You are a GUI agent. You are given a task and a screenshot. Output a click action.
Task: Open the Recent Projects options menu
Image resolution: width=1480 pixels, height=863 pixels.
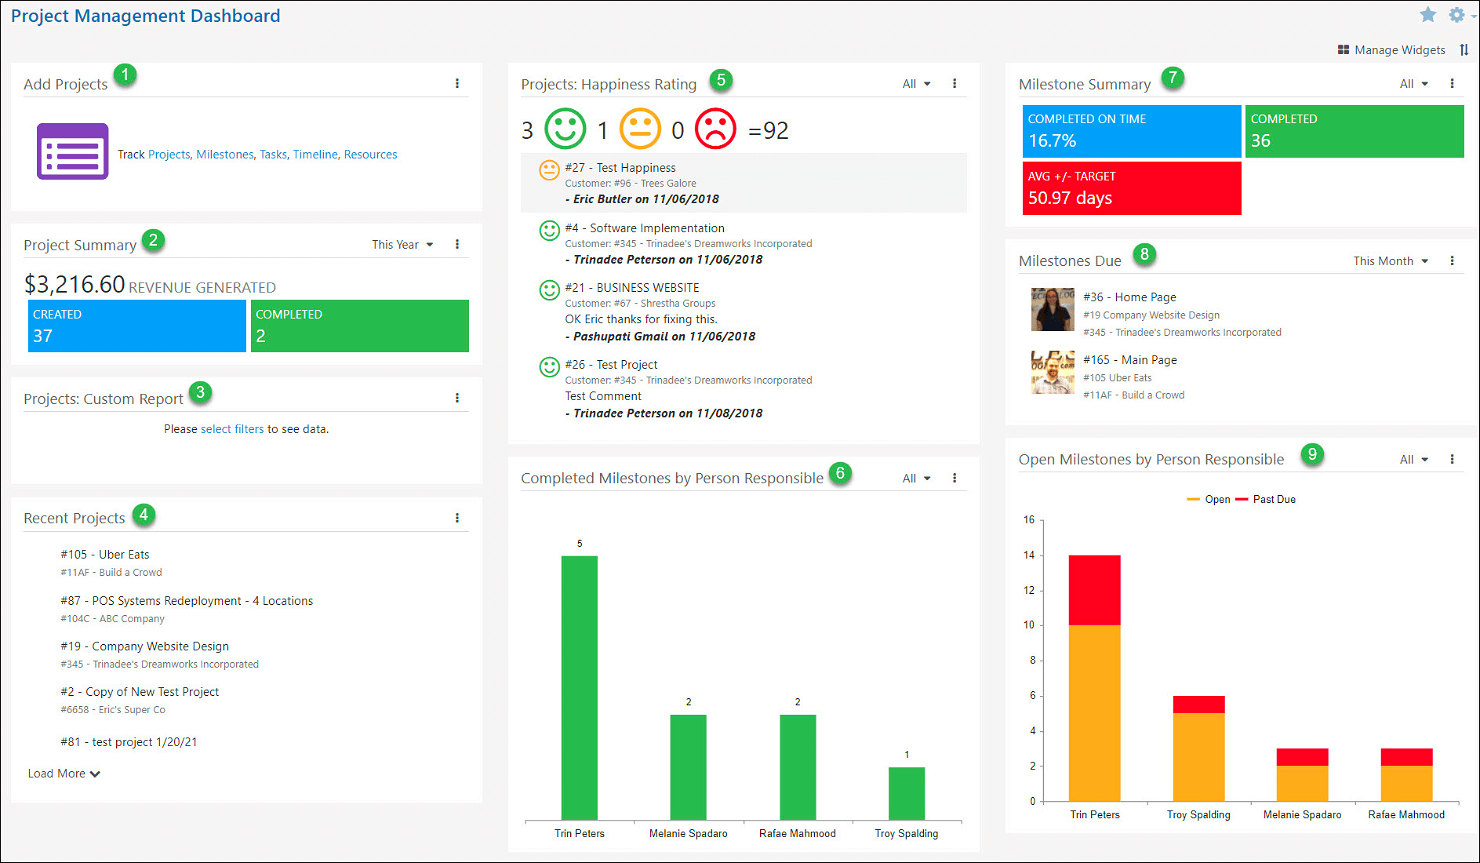(457, 517)
